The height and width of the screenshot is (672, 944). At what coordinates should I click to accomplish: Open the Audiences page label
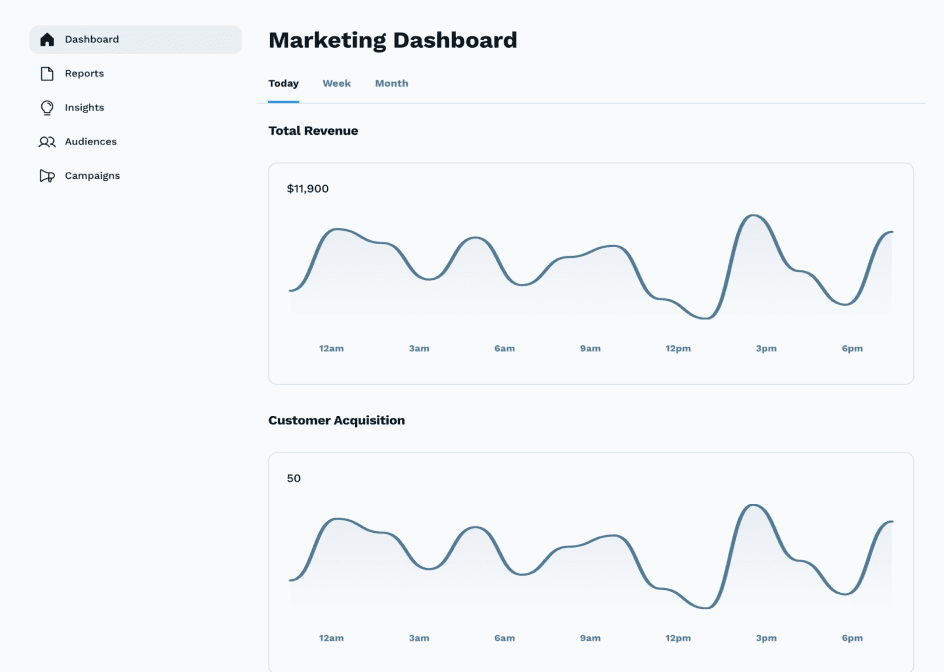point(91,142)
